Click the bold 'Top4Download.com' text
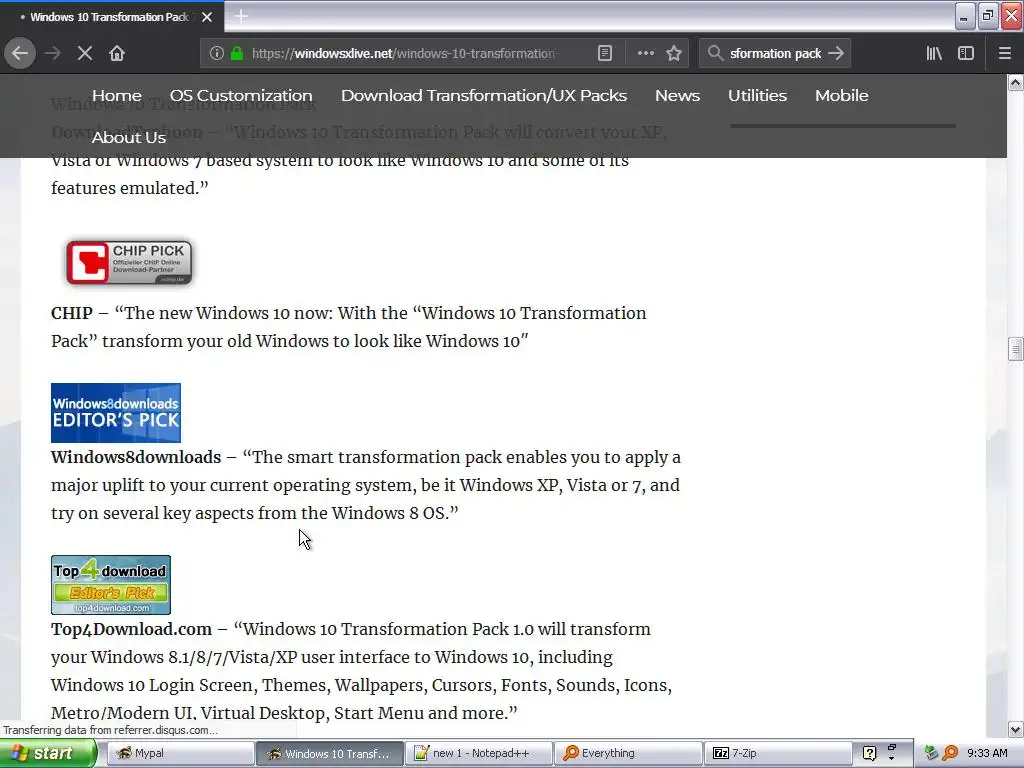This screenshot has width=1024, height=768. [x=131, y=629]
